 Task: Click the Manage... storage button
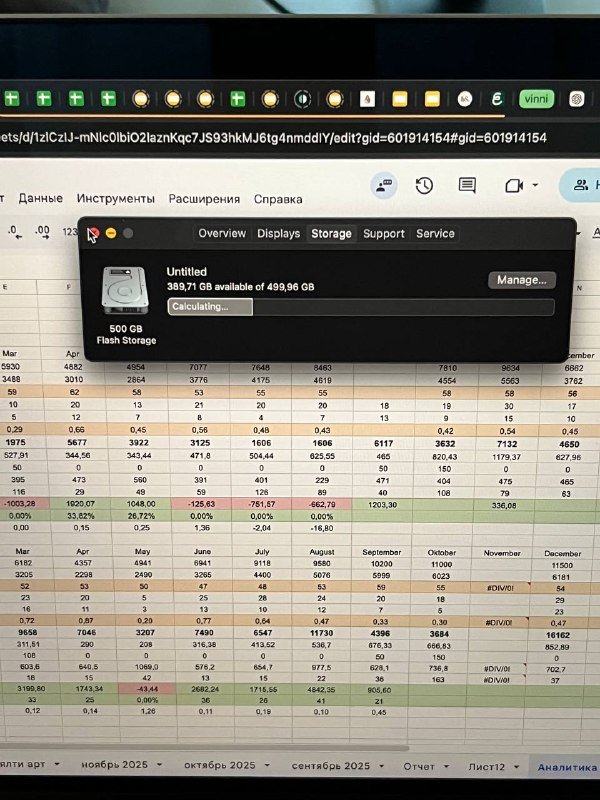coord(522,280)
